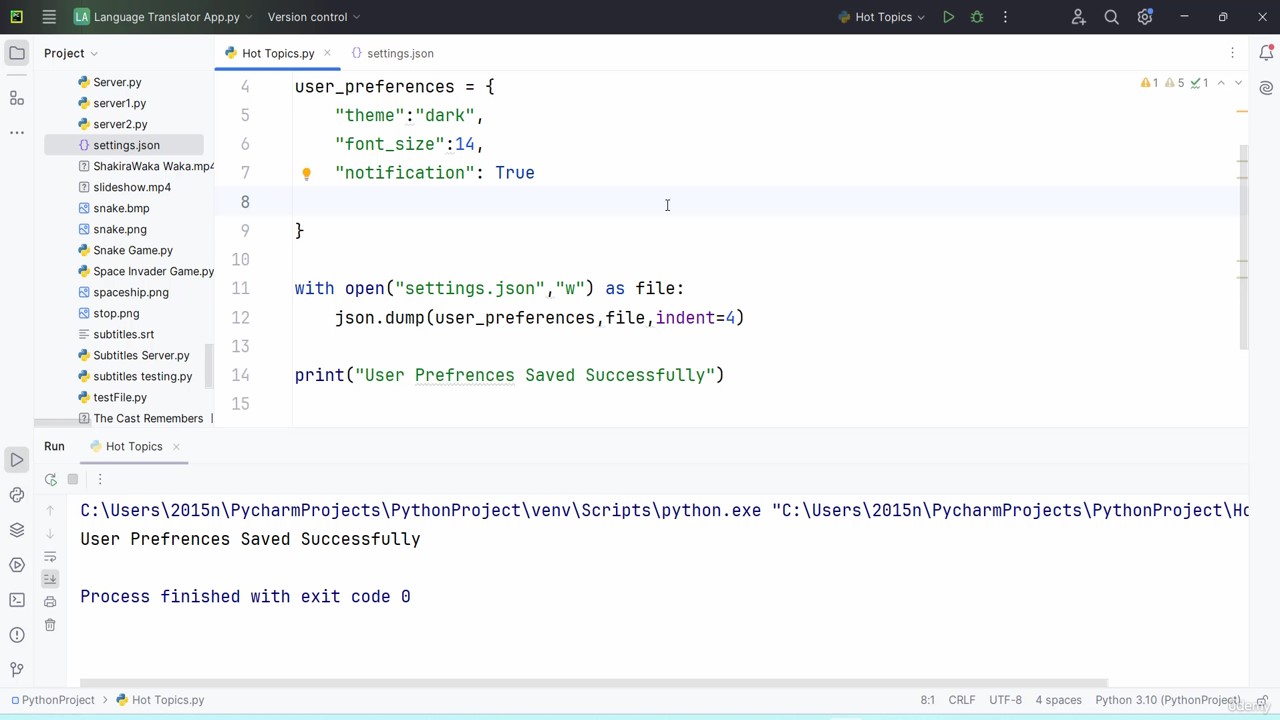Clear all console output trash icon
The height and width of the screenshot is (720, 1280).
click(x=50, y=625)
